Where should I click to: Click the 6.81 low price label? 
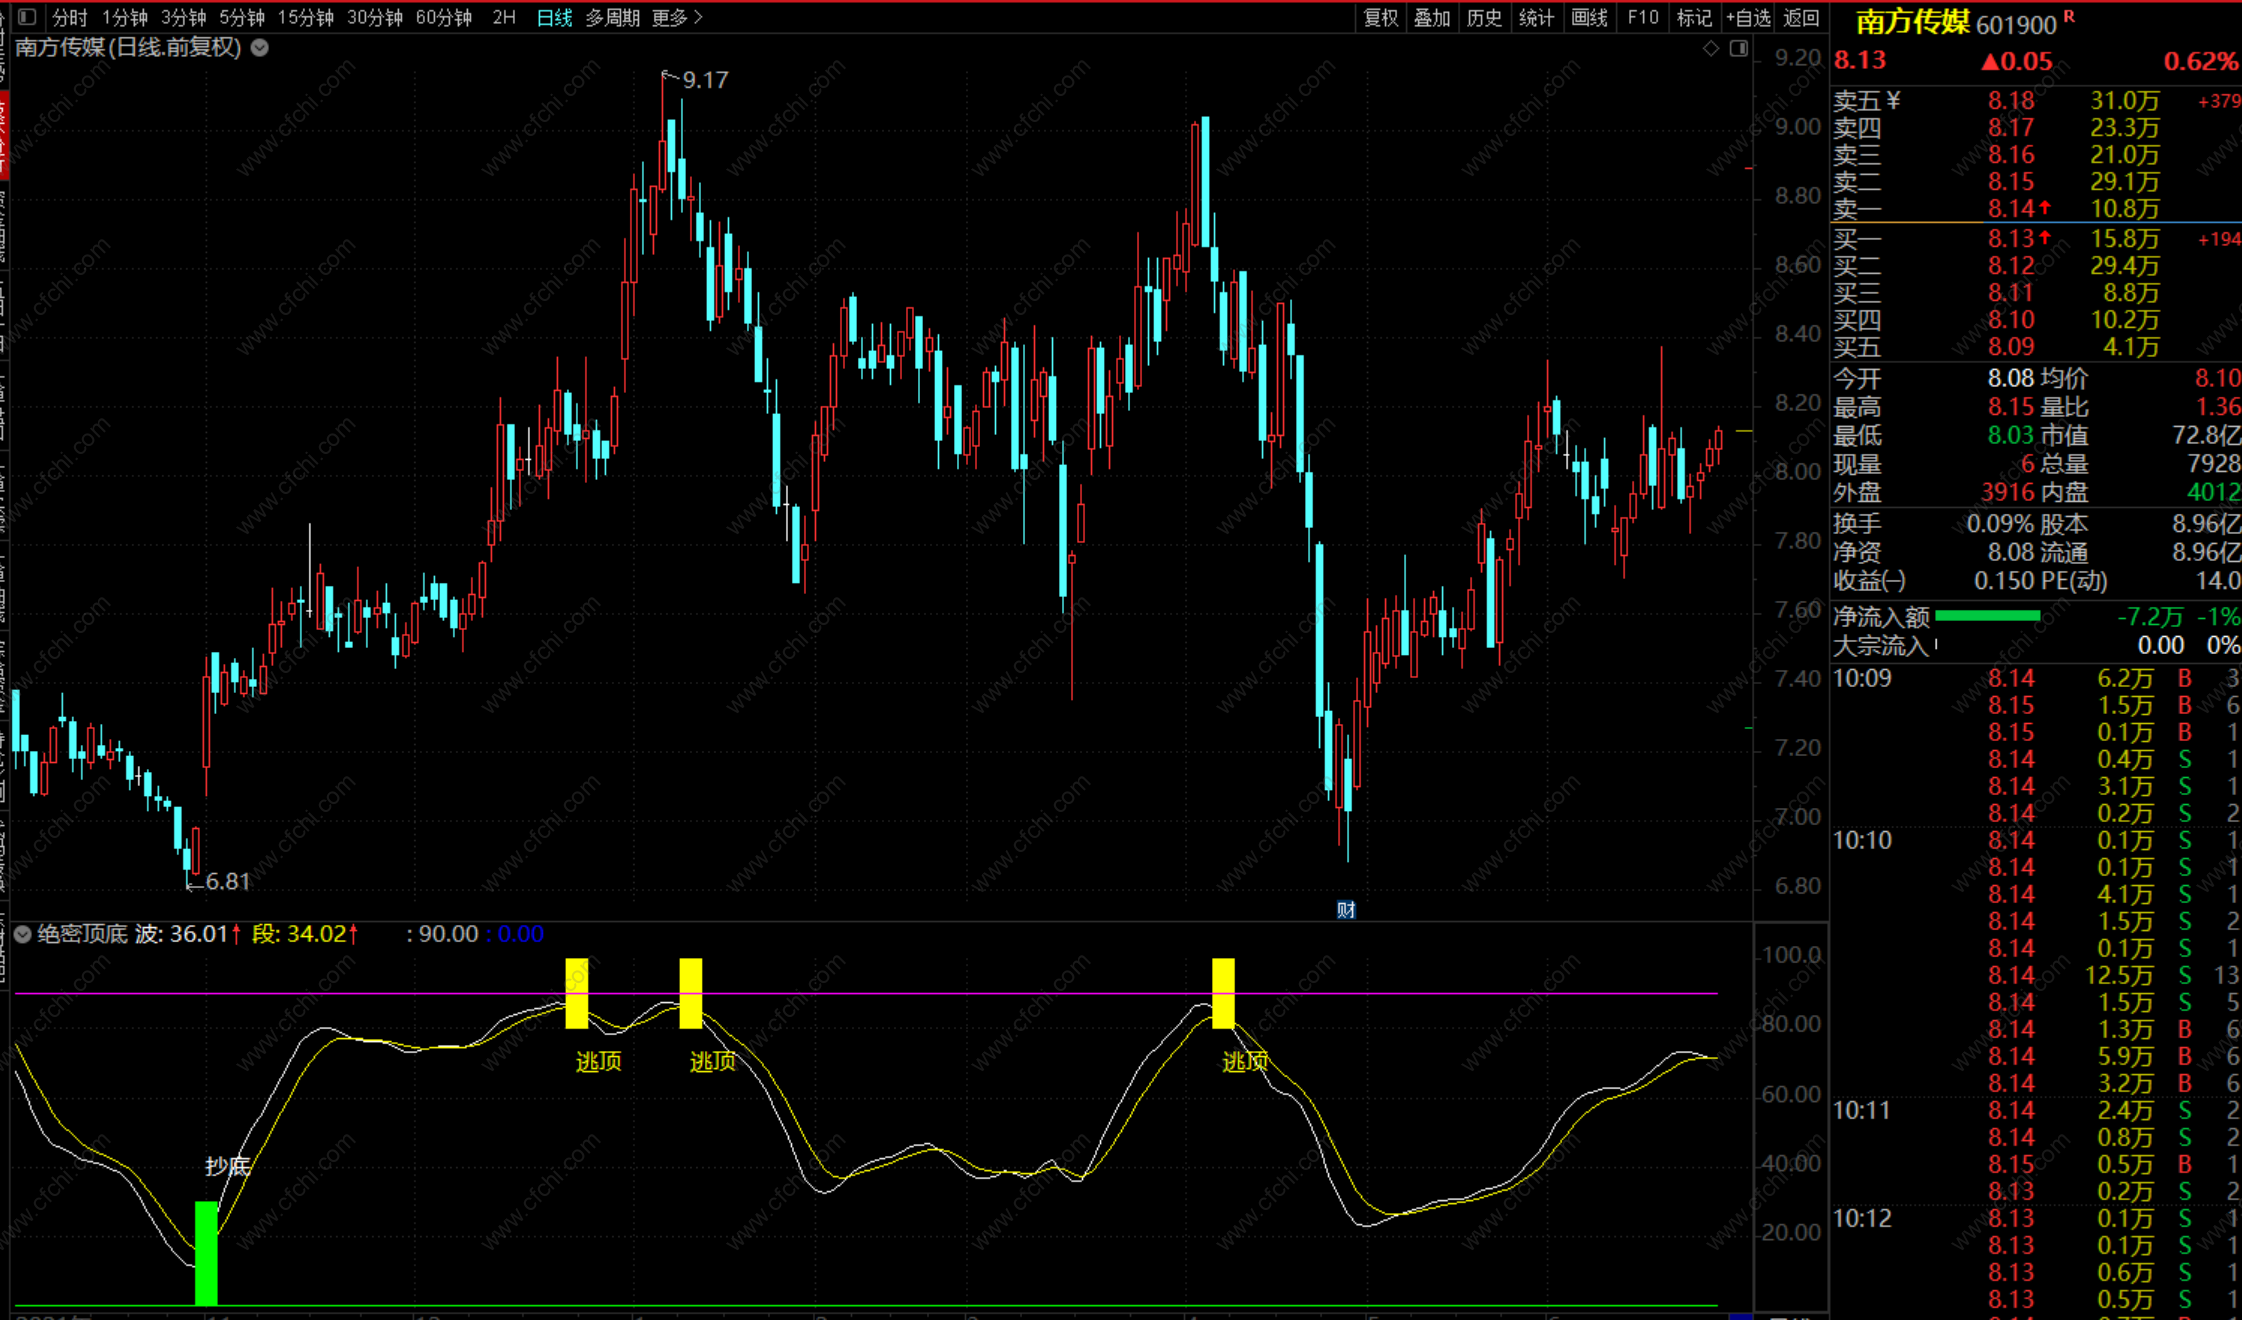[227, 881]
